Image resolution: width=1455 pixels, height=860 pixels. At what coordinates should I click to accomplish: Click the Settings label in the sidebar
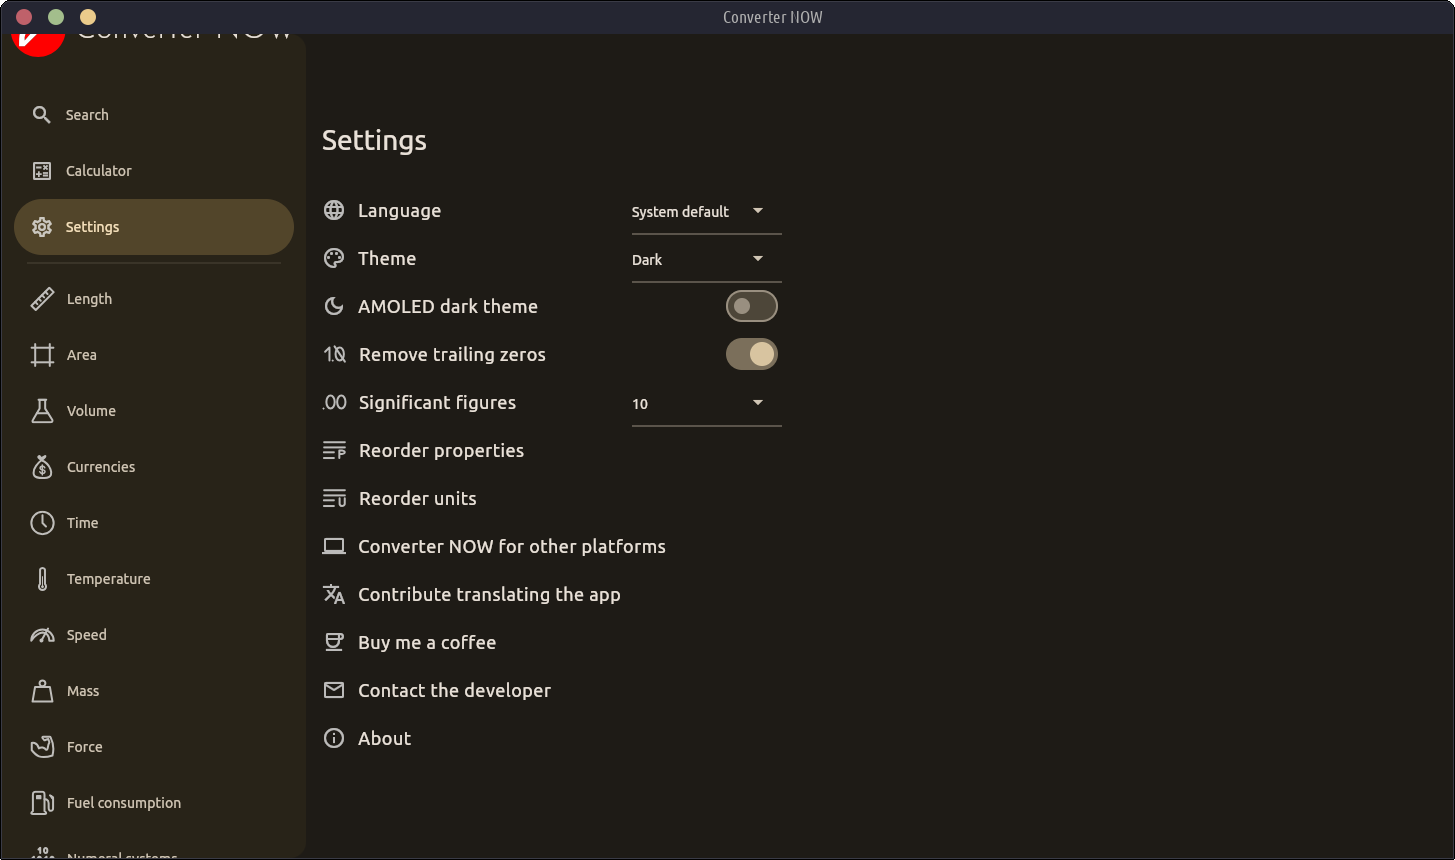(92, 227)
